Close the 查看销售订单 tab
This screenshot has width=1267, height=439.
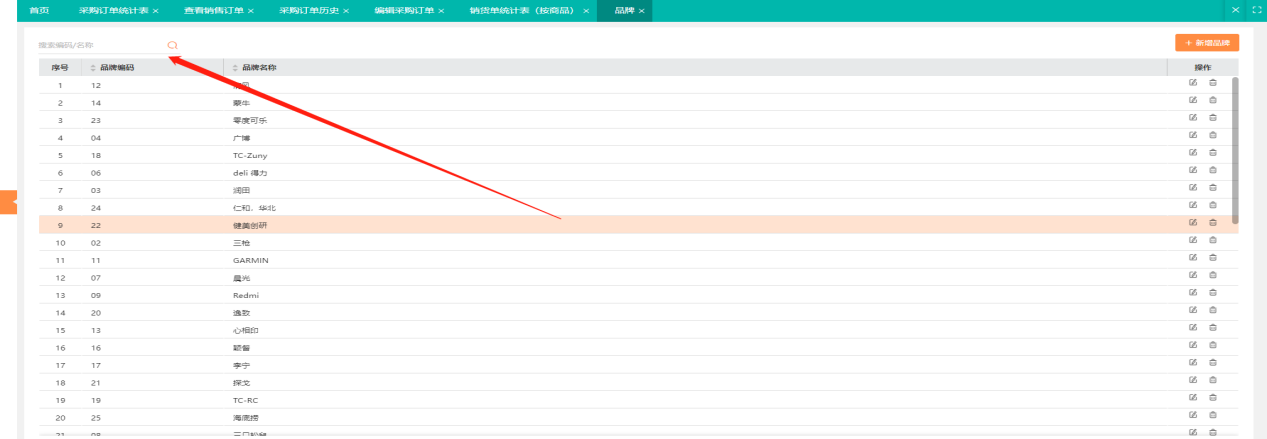pos(250,10)
